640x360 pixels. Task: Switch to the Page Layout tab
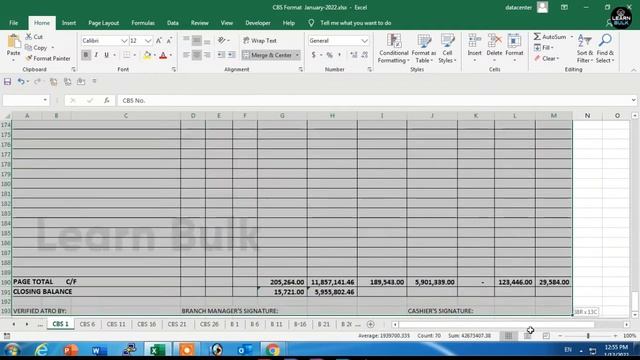point(103,23)
